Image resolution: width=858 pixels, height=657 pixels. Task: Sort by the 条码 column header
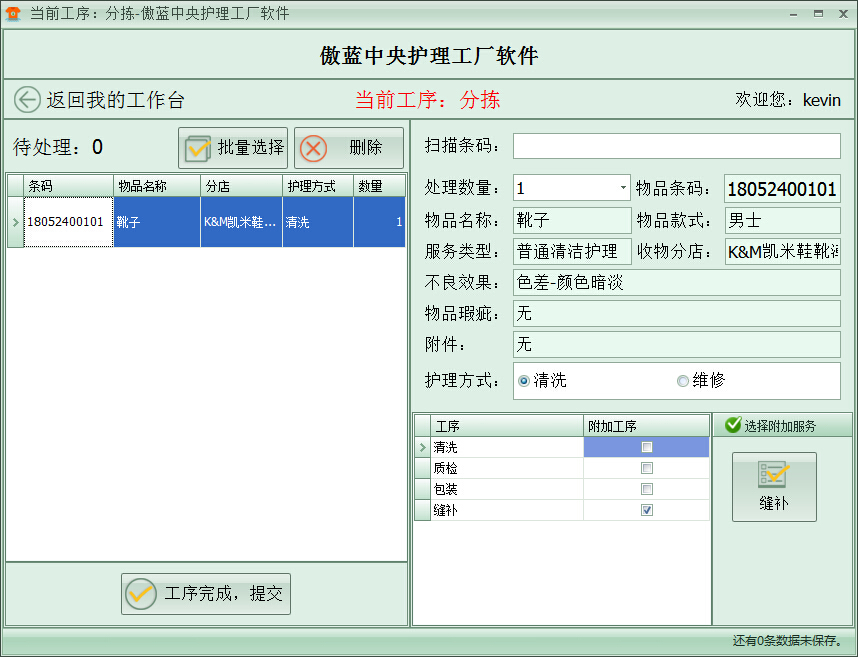tap(67, 186)
